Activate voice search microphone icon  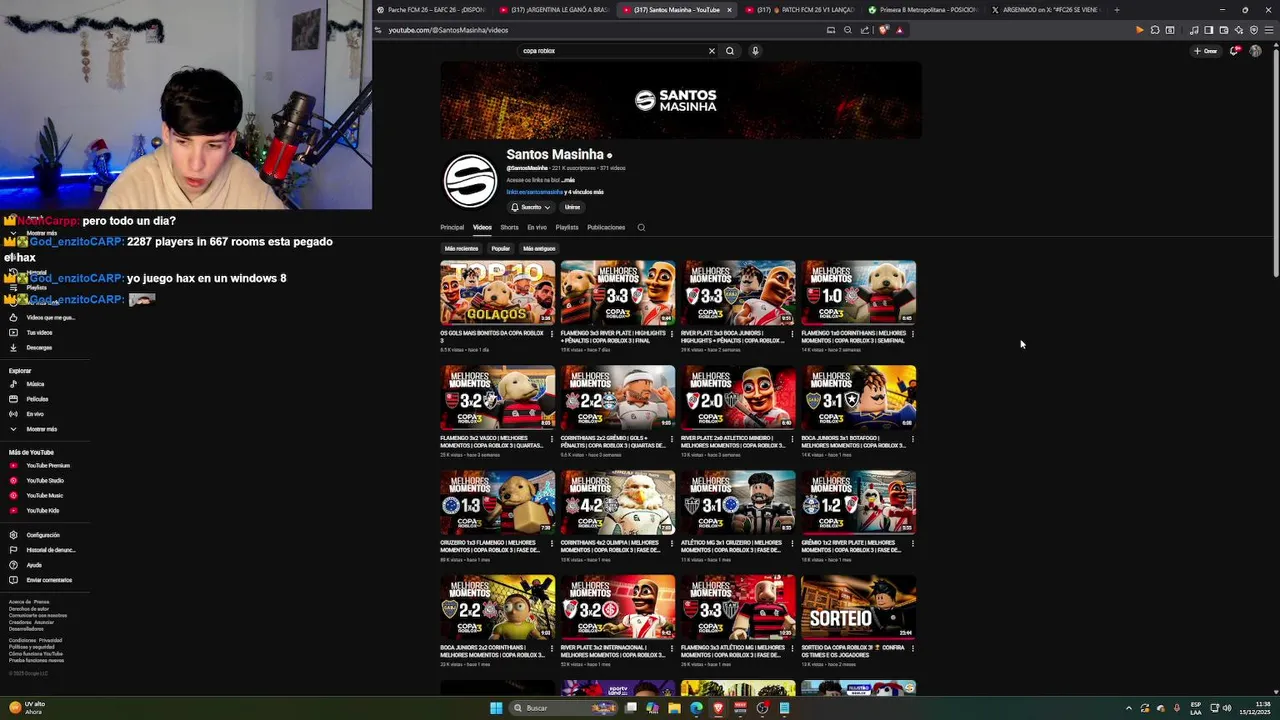coord(755,51)
